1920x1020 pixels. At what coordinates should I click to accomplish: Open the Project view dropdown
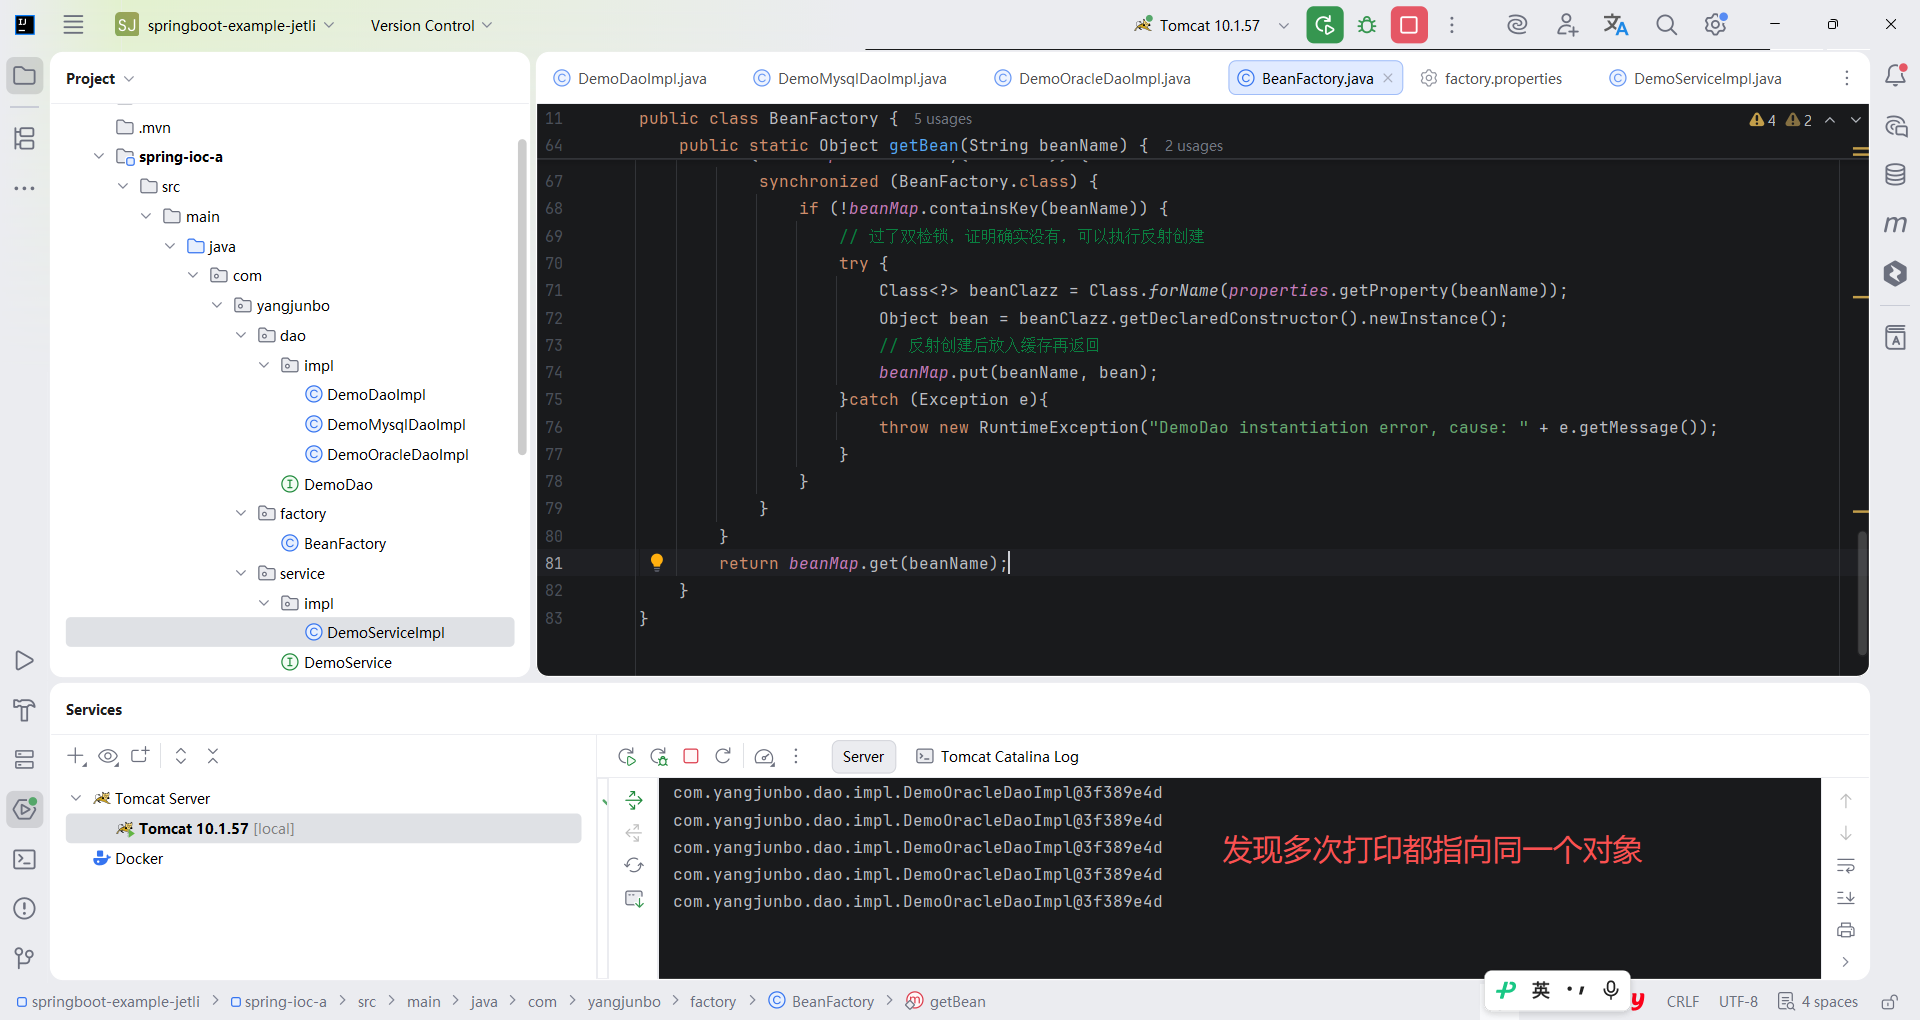tap(99, 78)
